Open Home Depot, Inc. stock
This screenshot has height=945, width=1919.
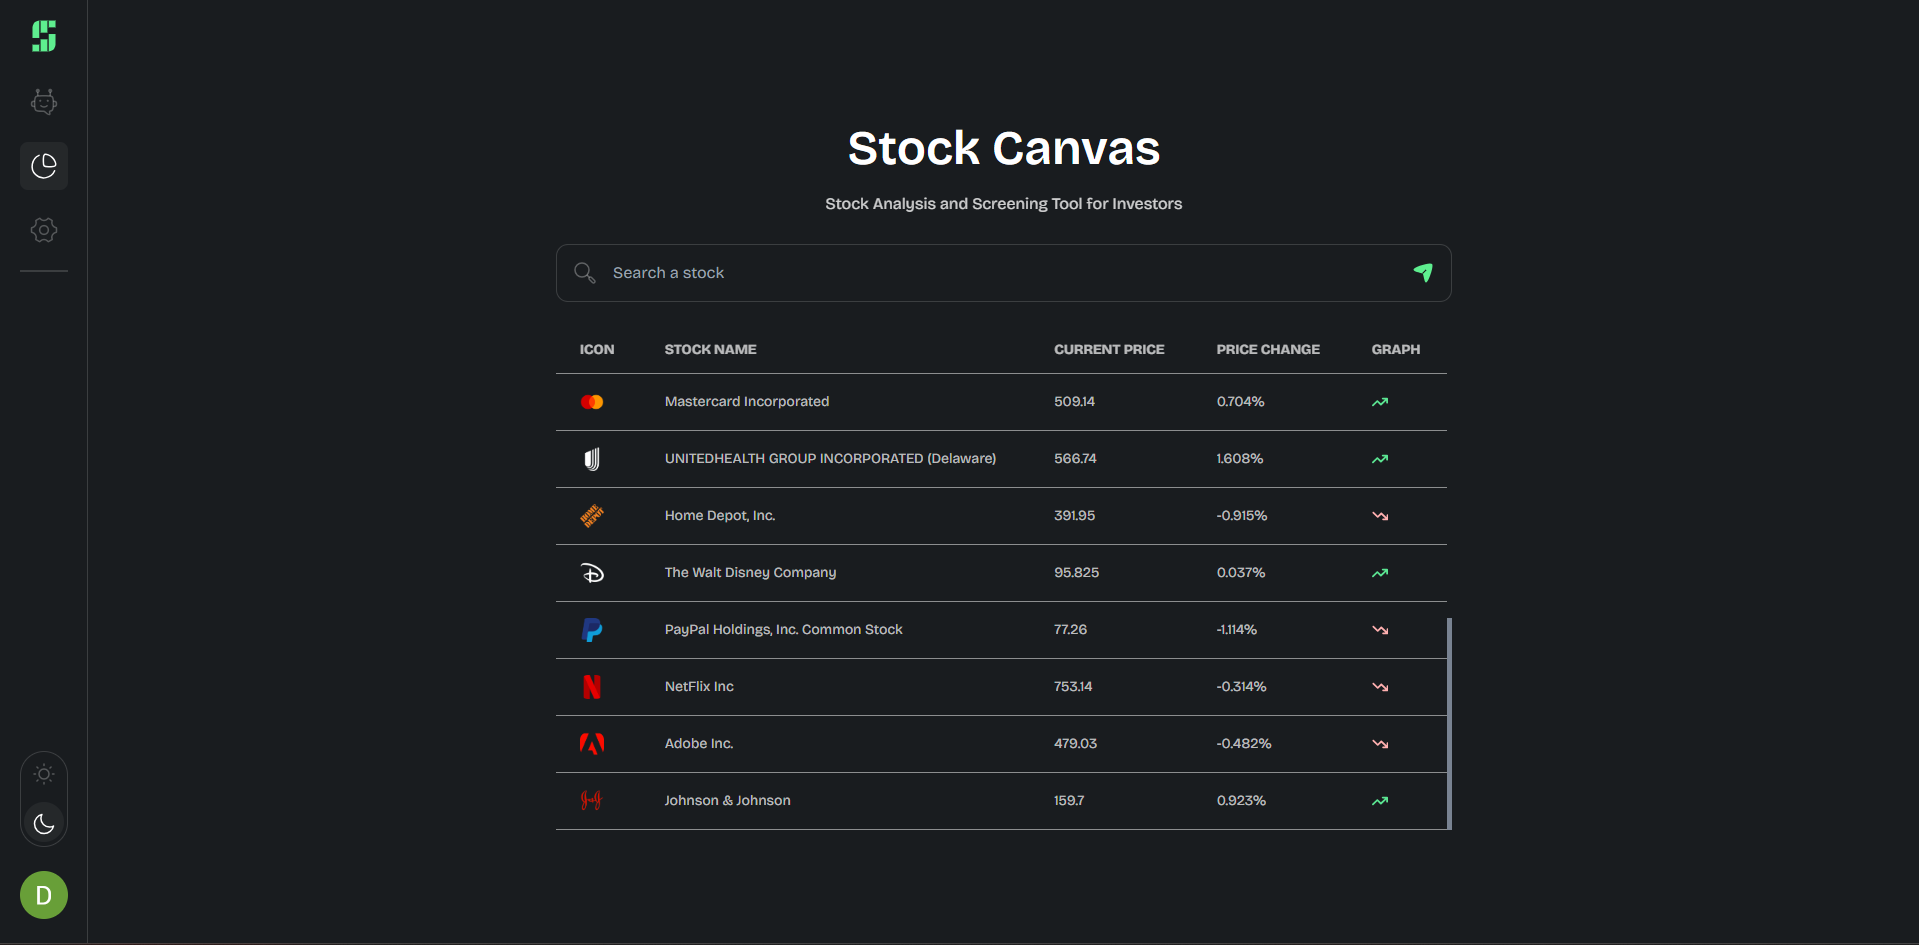(720, 516)
